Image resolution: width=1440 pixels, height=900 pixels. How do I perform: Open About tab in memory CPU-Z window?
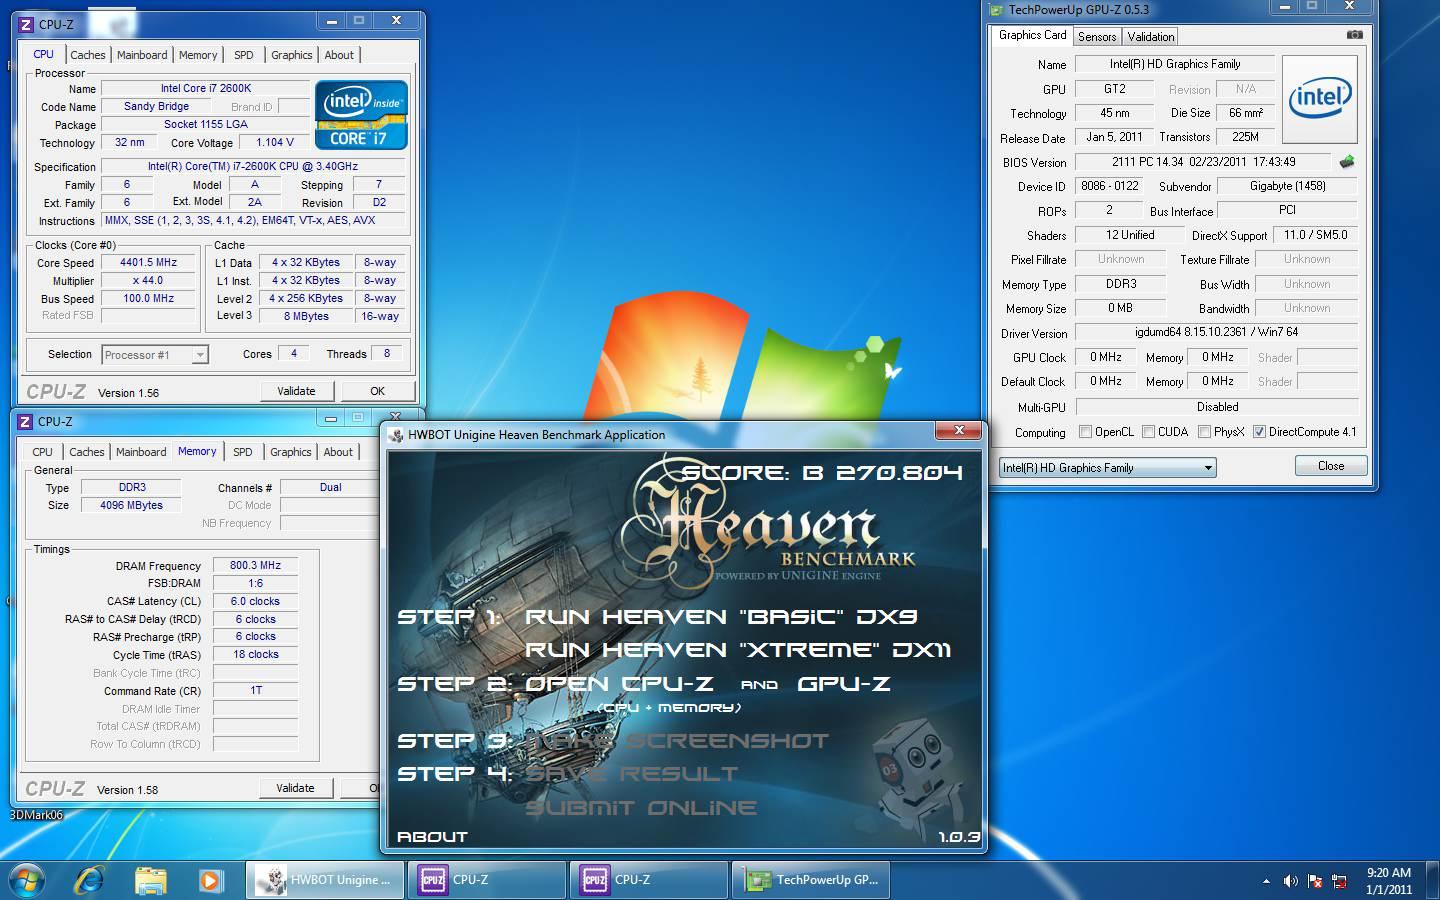click(x=338, y=452)
